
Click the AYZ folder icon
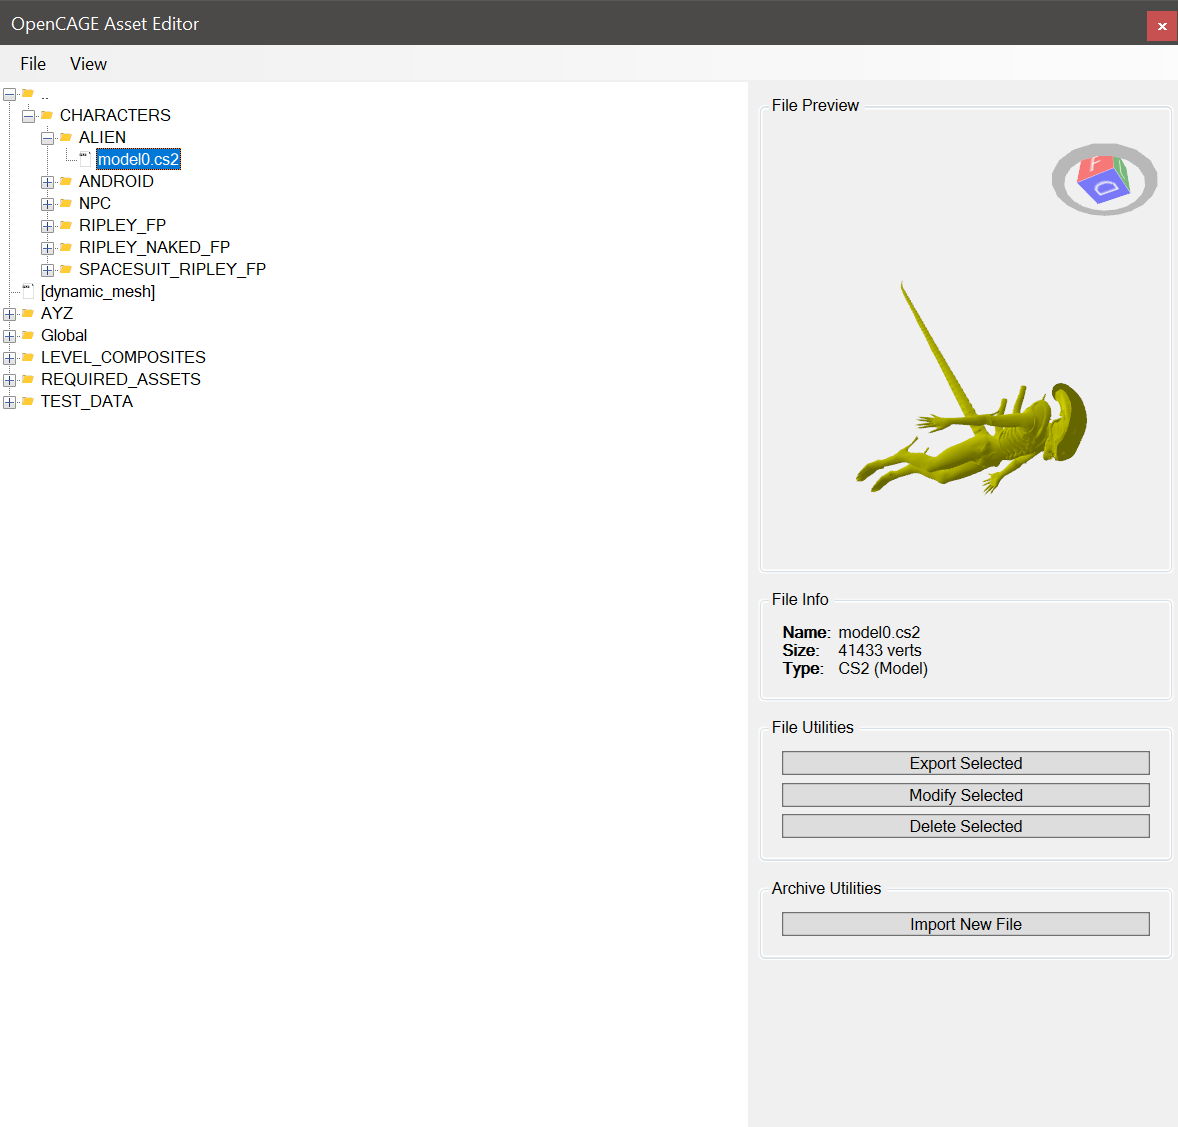[28, 313]
